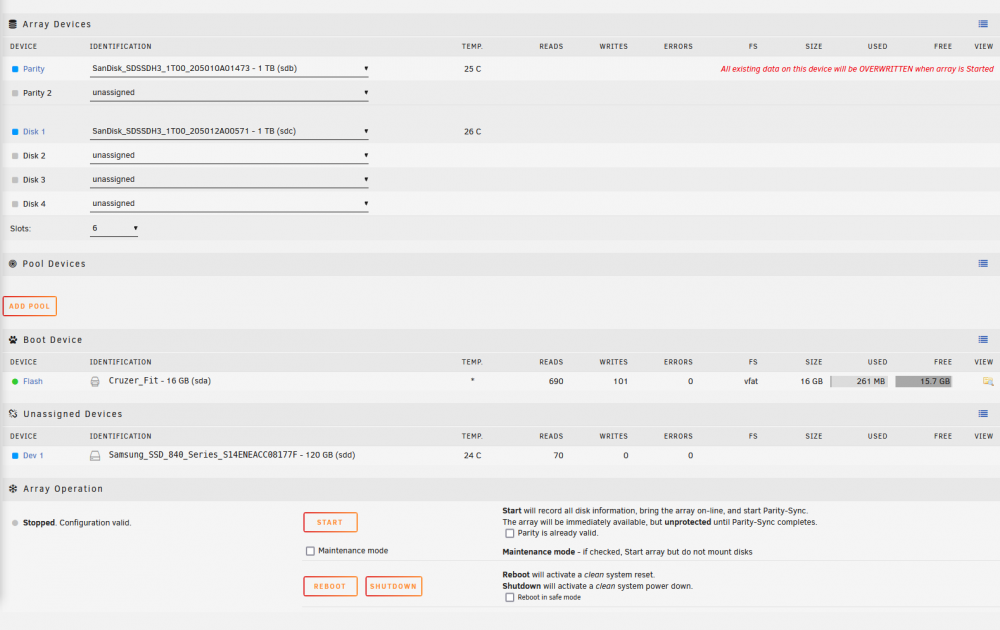This screenshot has height=630, width=1000.
Task: Click the Cruzer_Fit drive icon
Action: pos(95,381)
